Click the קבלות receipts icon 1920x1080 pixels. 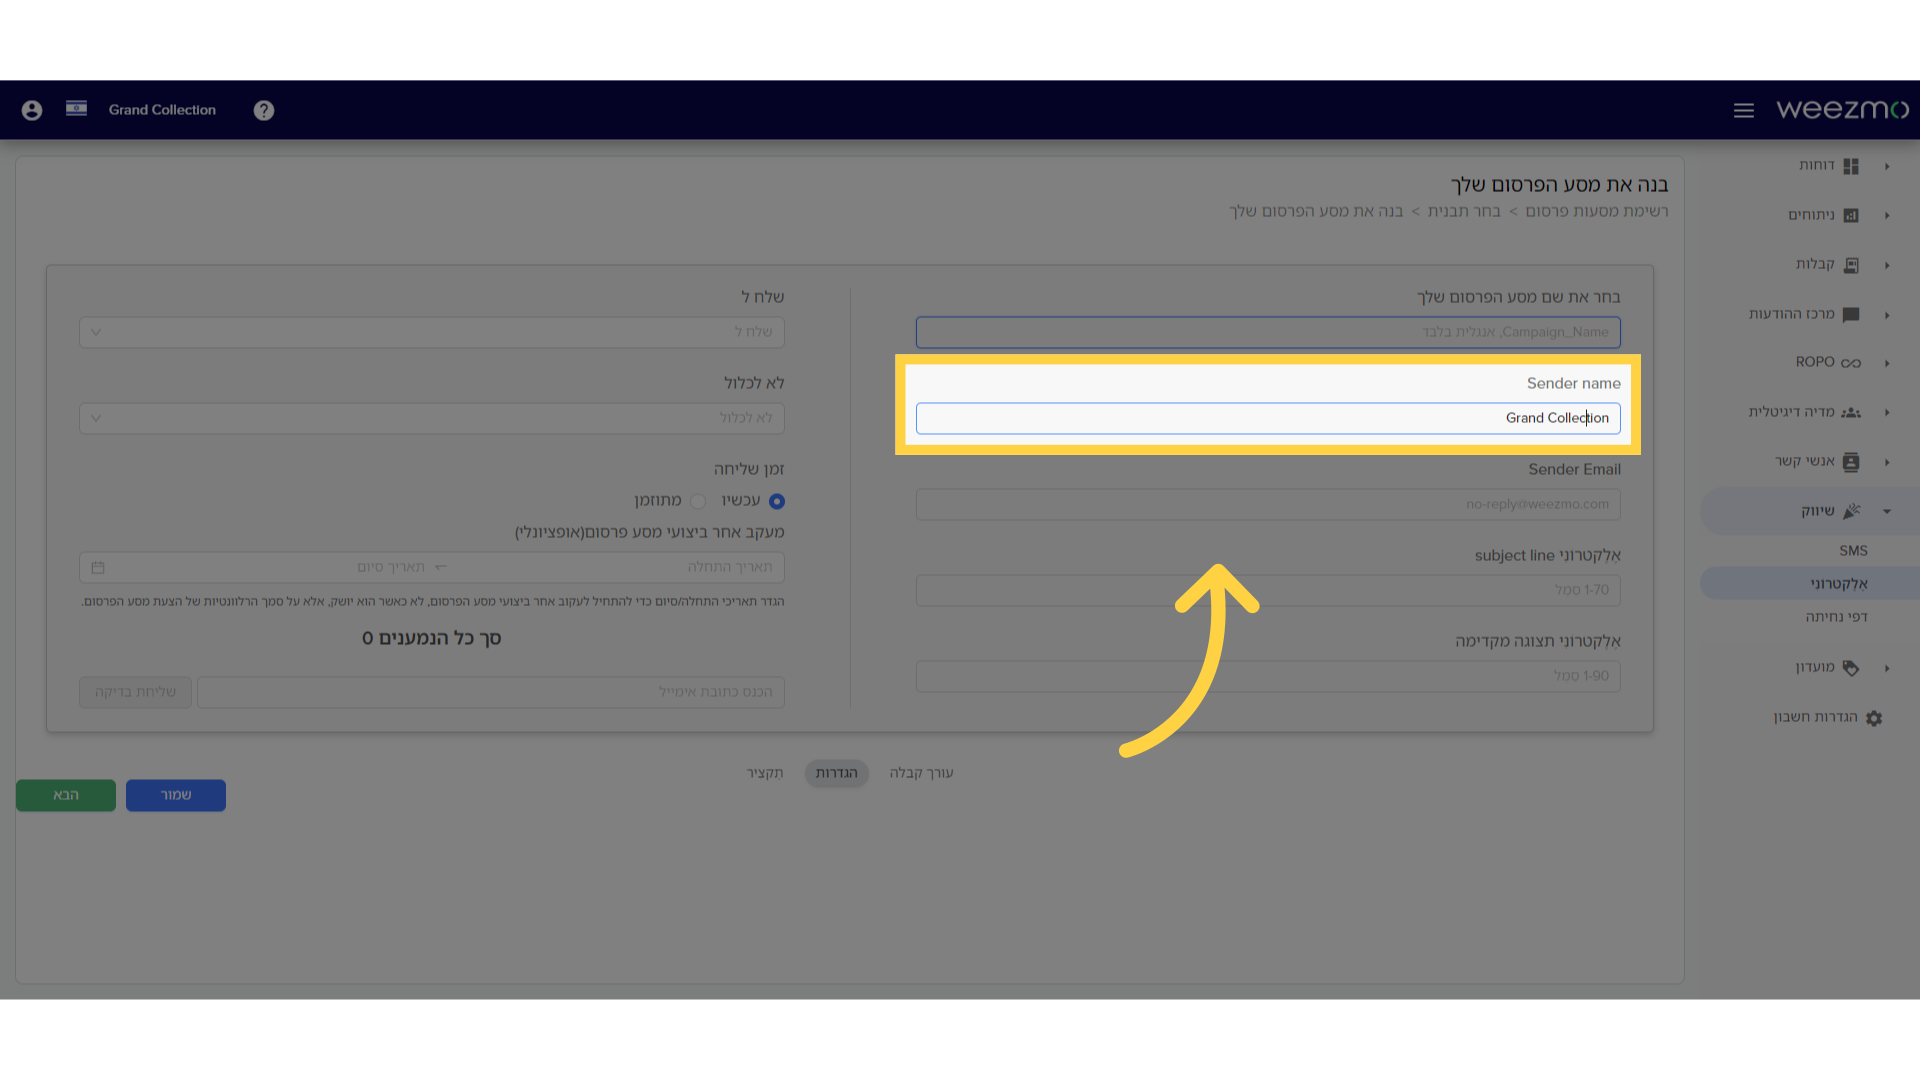pyautogui.click(x=1851, y=265)
